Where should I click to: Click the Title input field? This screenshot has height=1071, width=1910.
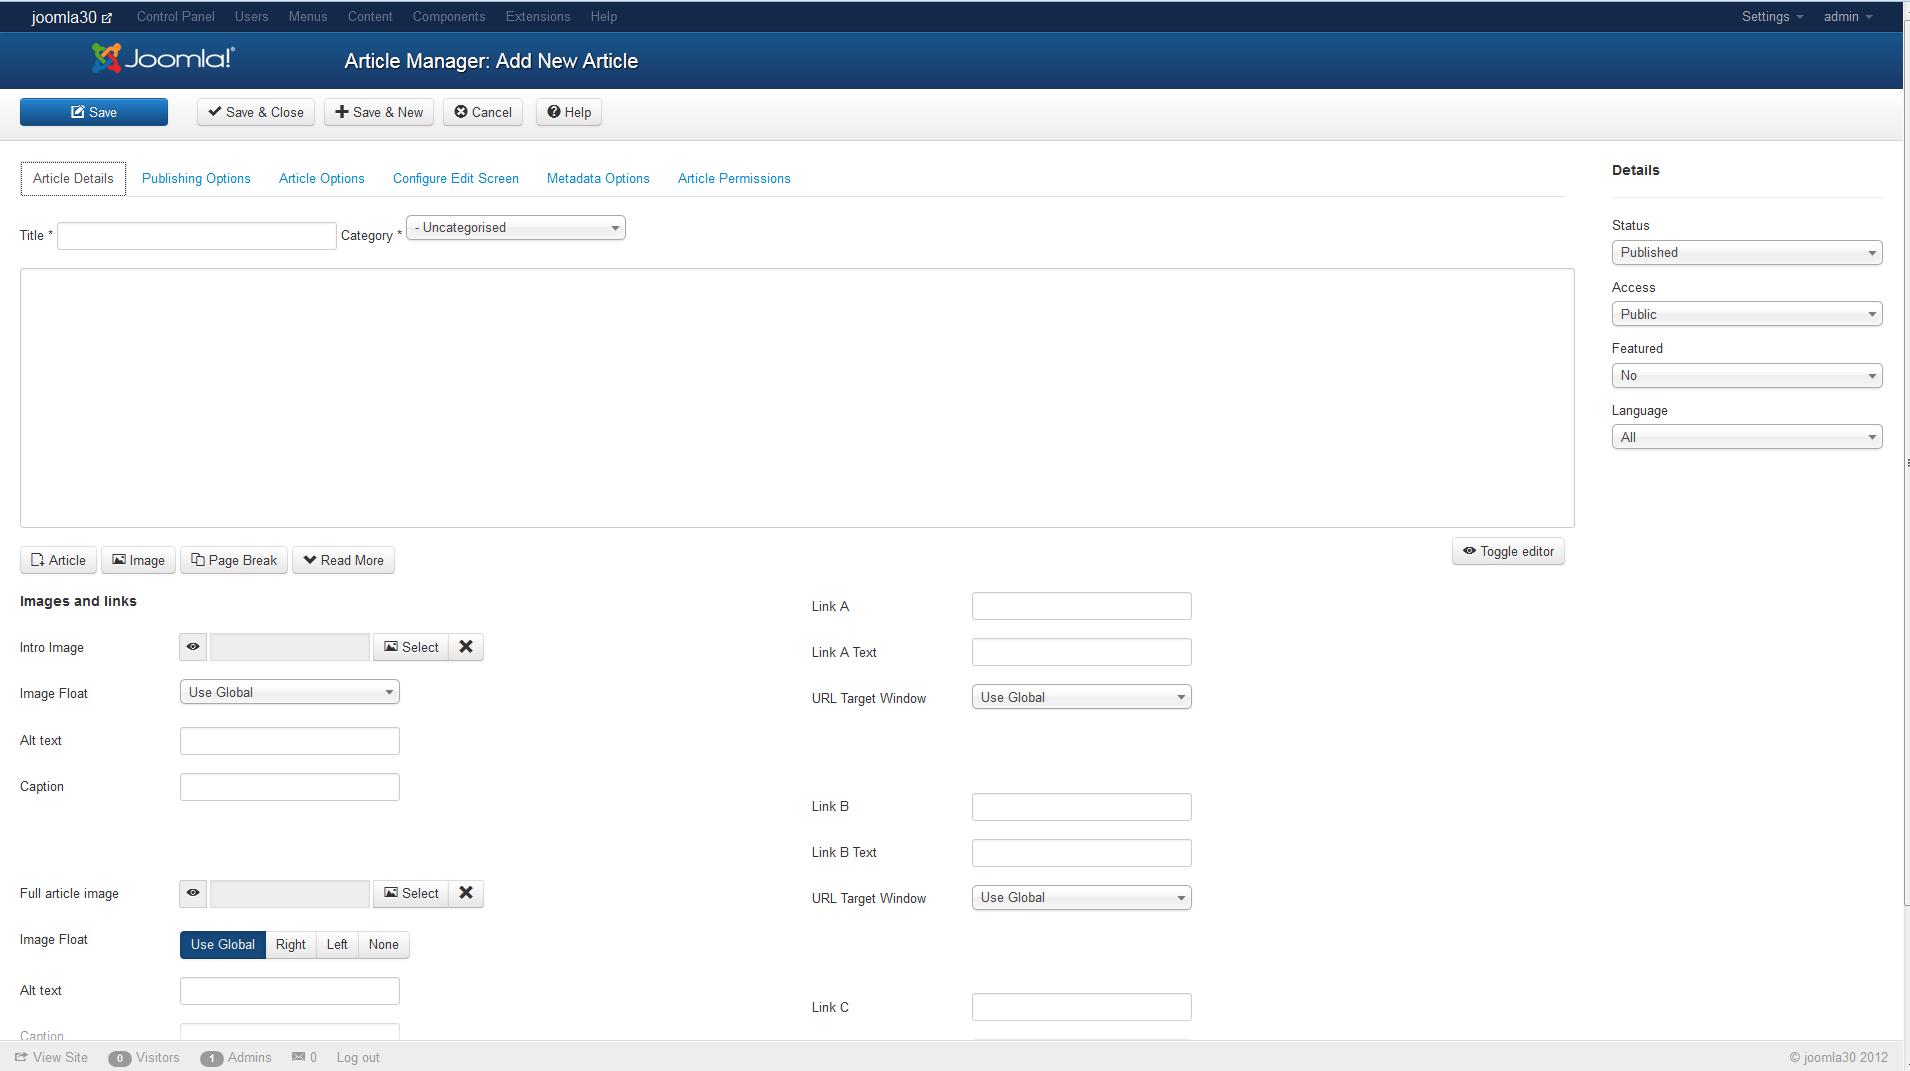click(x=197, y=236)
